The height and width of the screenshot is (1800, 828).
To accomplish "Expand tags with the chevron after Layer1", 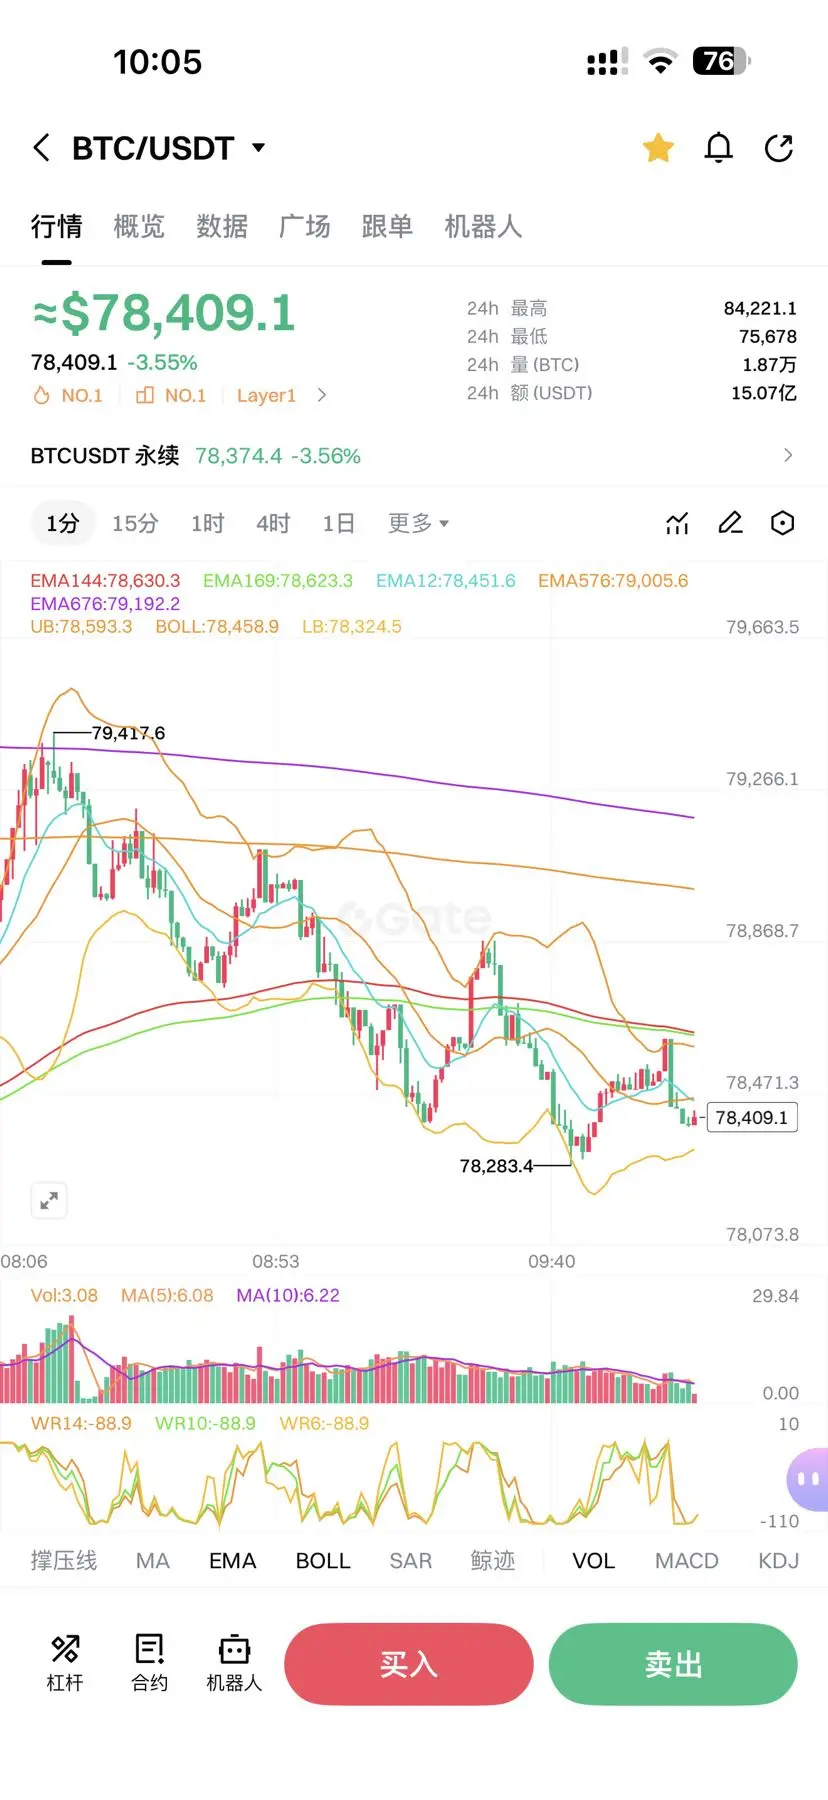I will point(321,395).
